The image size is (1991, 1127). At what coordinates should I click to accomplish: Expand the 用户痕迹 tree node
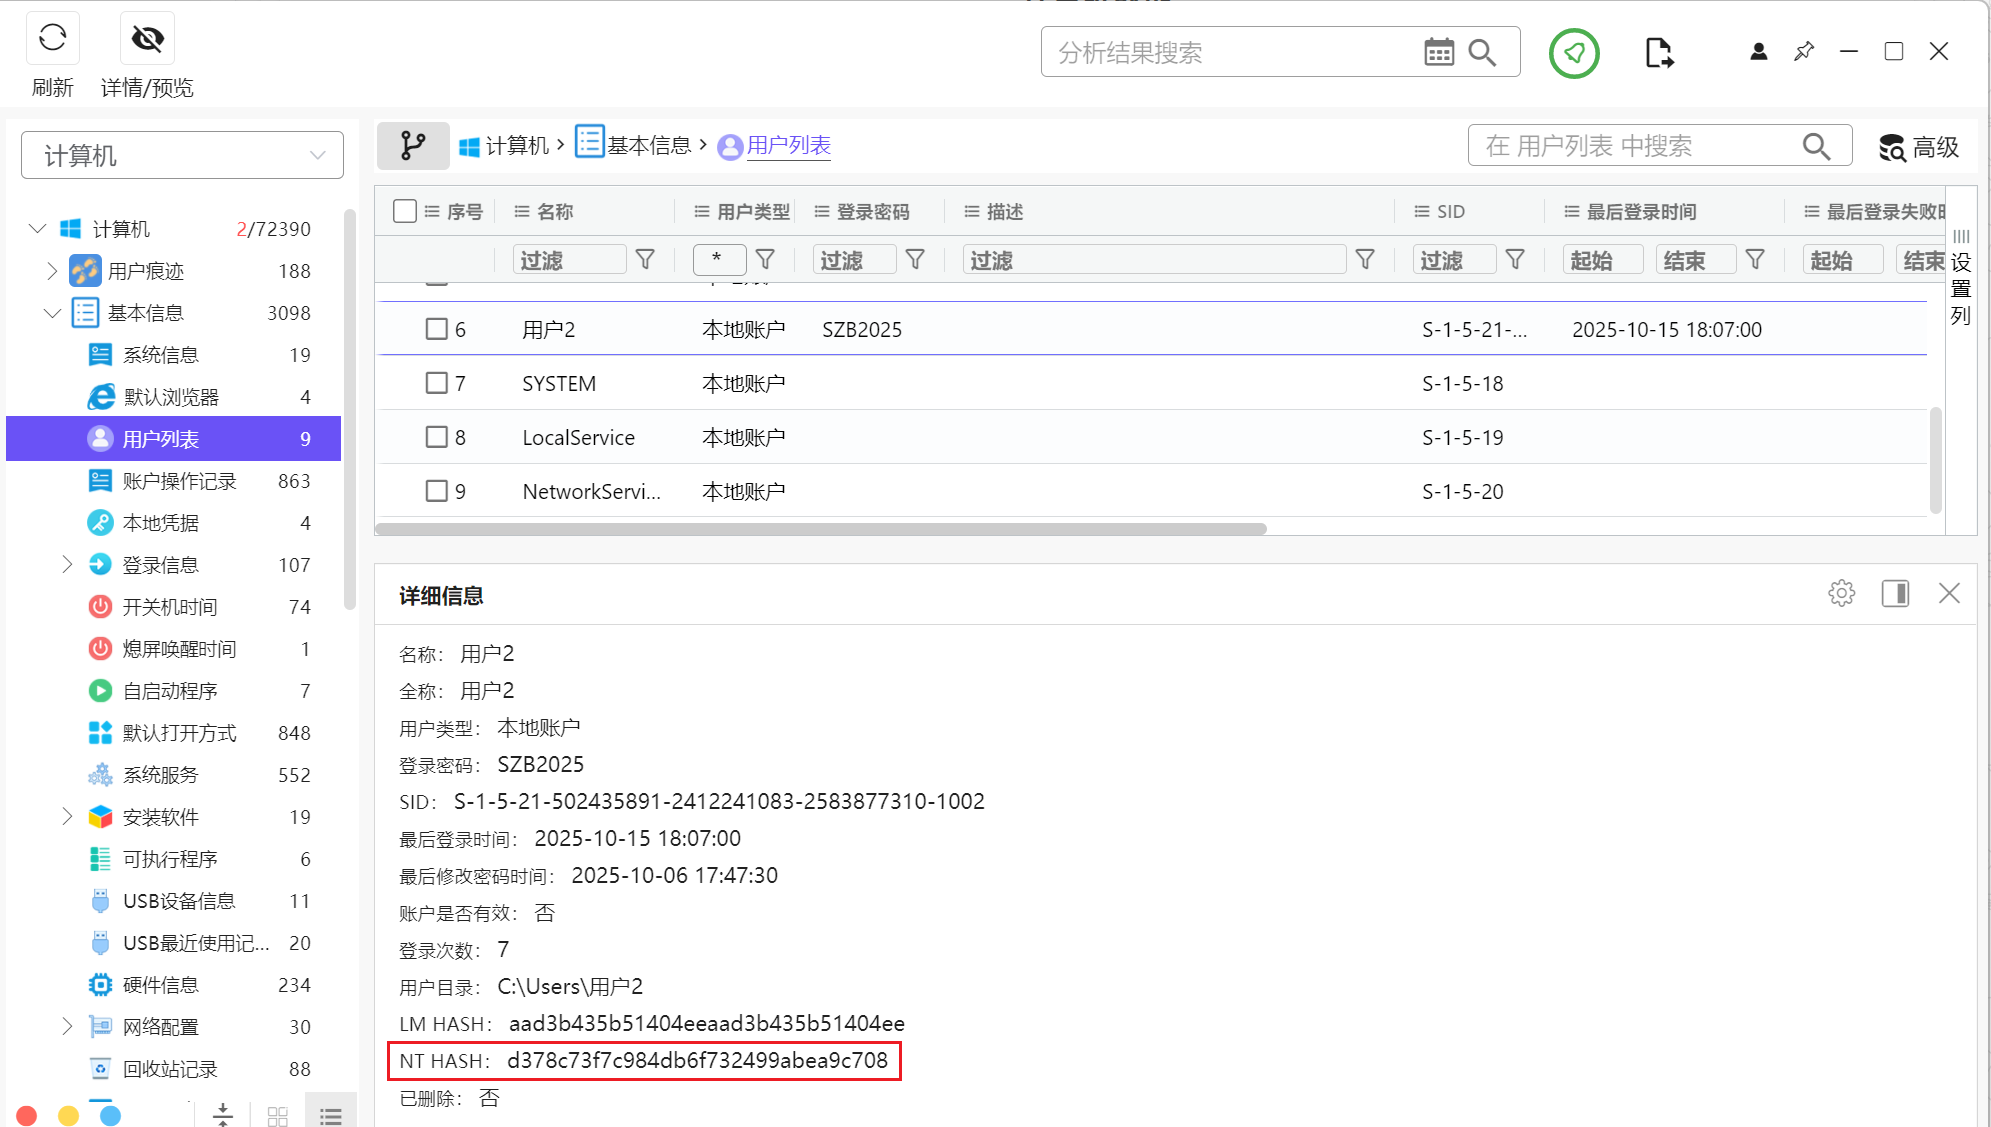point(52,271)
